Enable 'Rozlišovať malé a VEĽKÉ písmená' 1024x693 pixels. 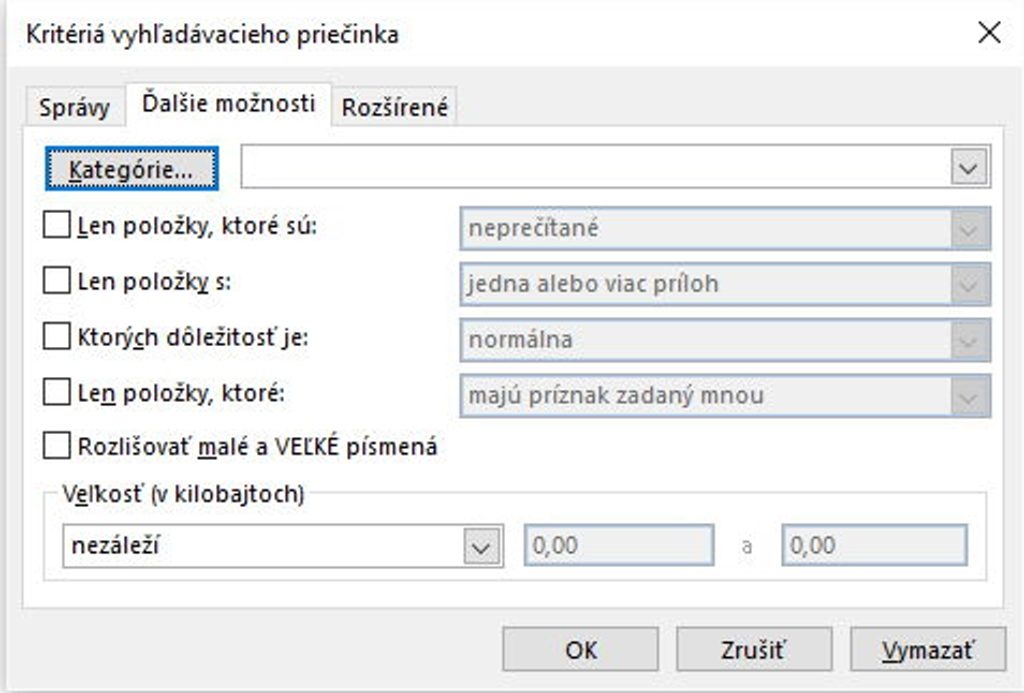[x=56, y=446]
